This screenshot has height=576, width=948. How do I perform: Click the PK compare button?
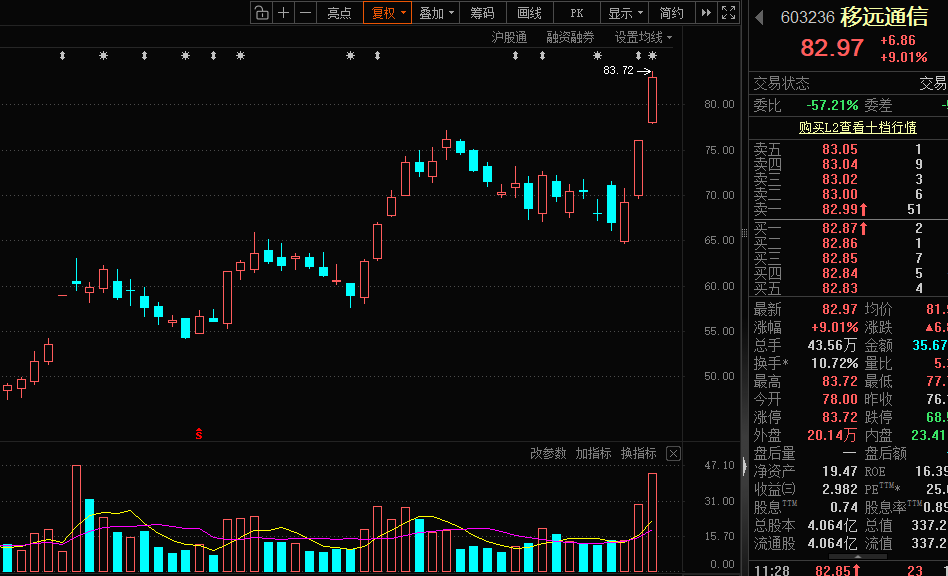pos(577,13)
